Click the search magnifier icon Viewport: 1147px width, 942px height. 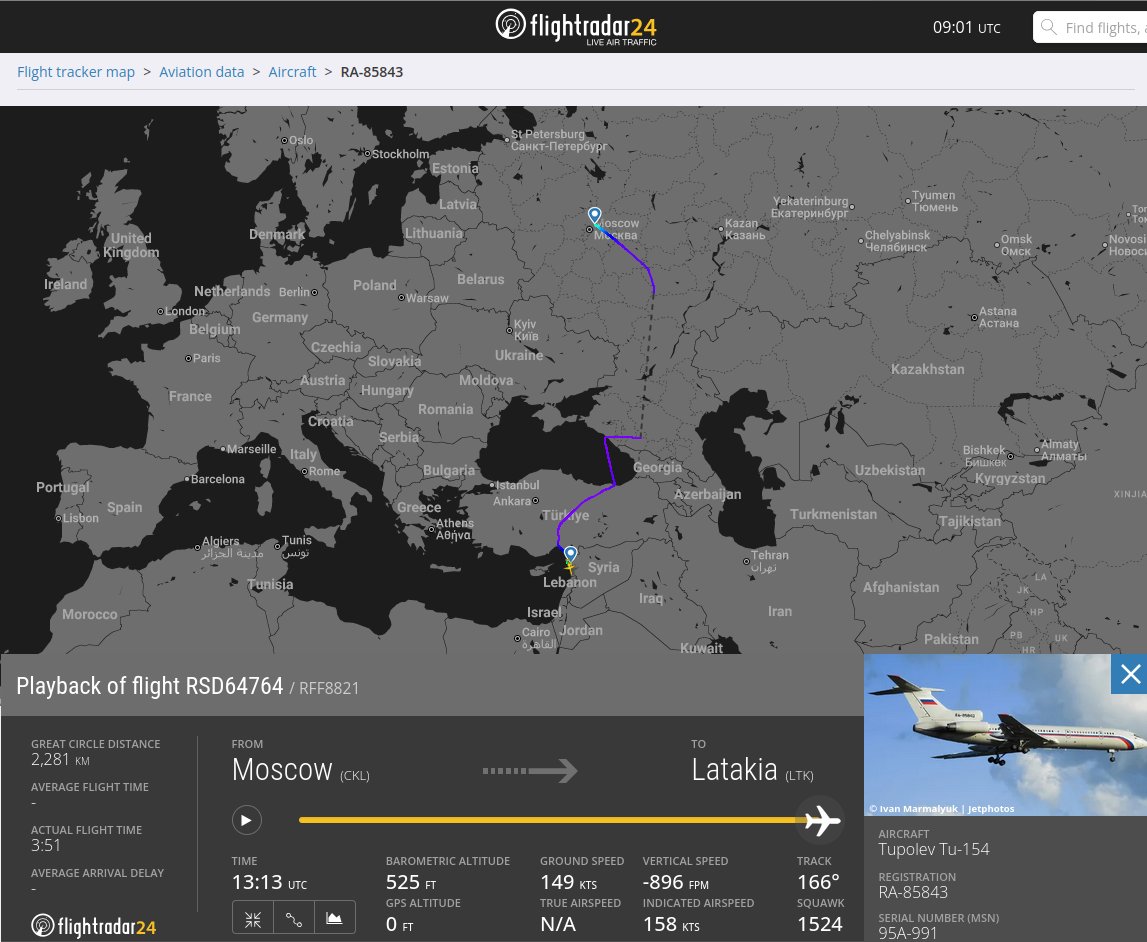pos(1048,27)
